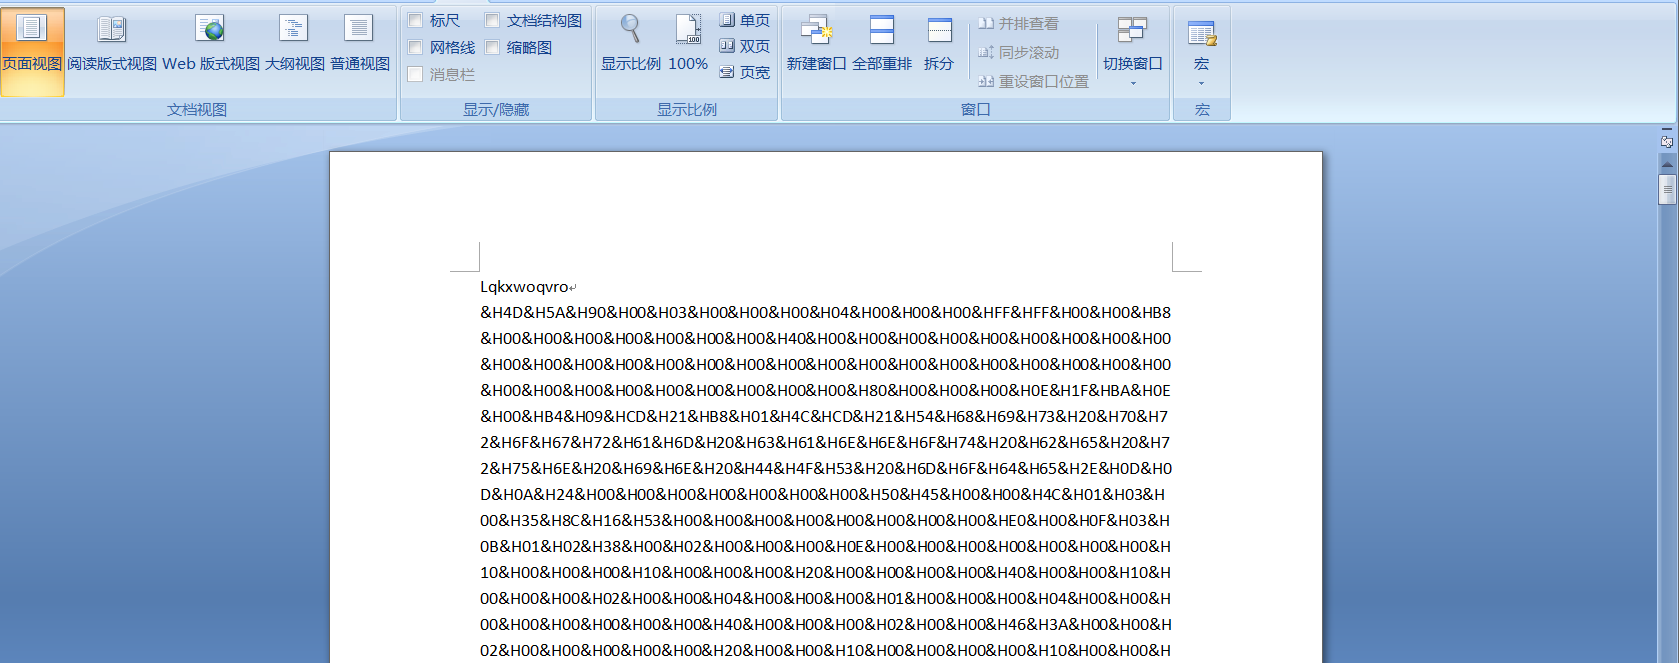
Task: Choose 页宽 page width zoom
Action: [744, 72]
